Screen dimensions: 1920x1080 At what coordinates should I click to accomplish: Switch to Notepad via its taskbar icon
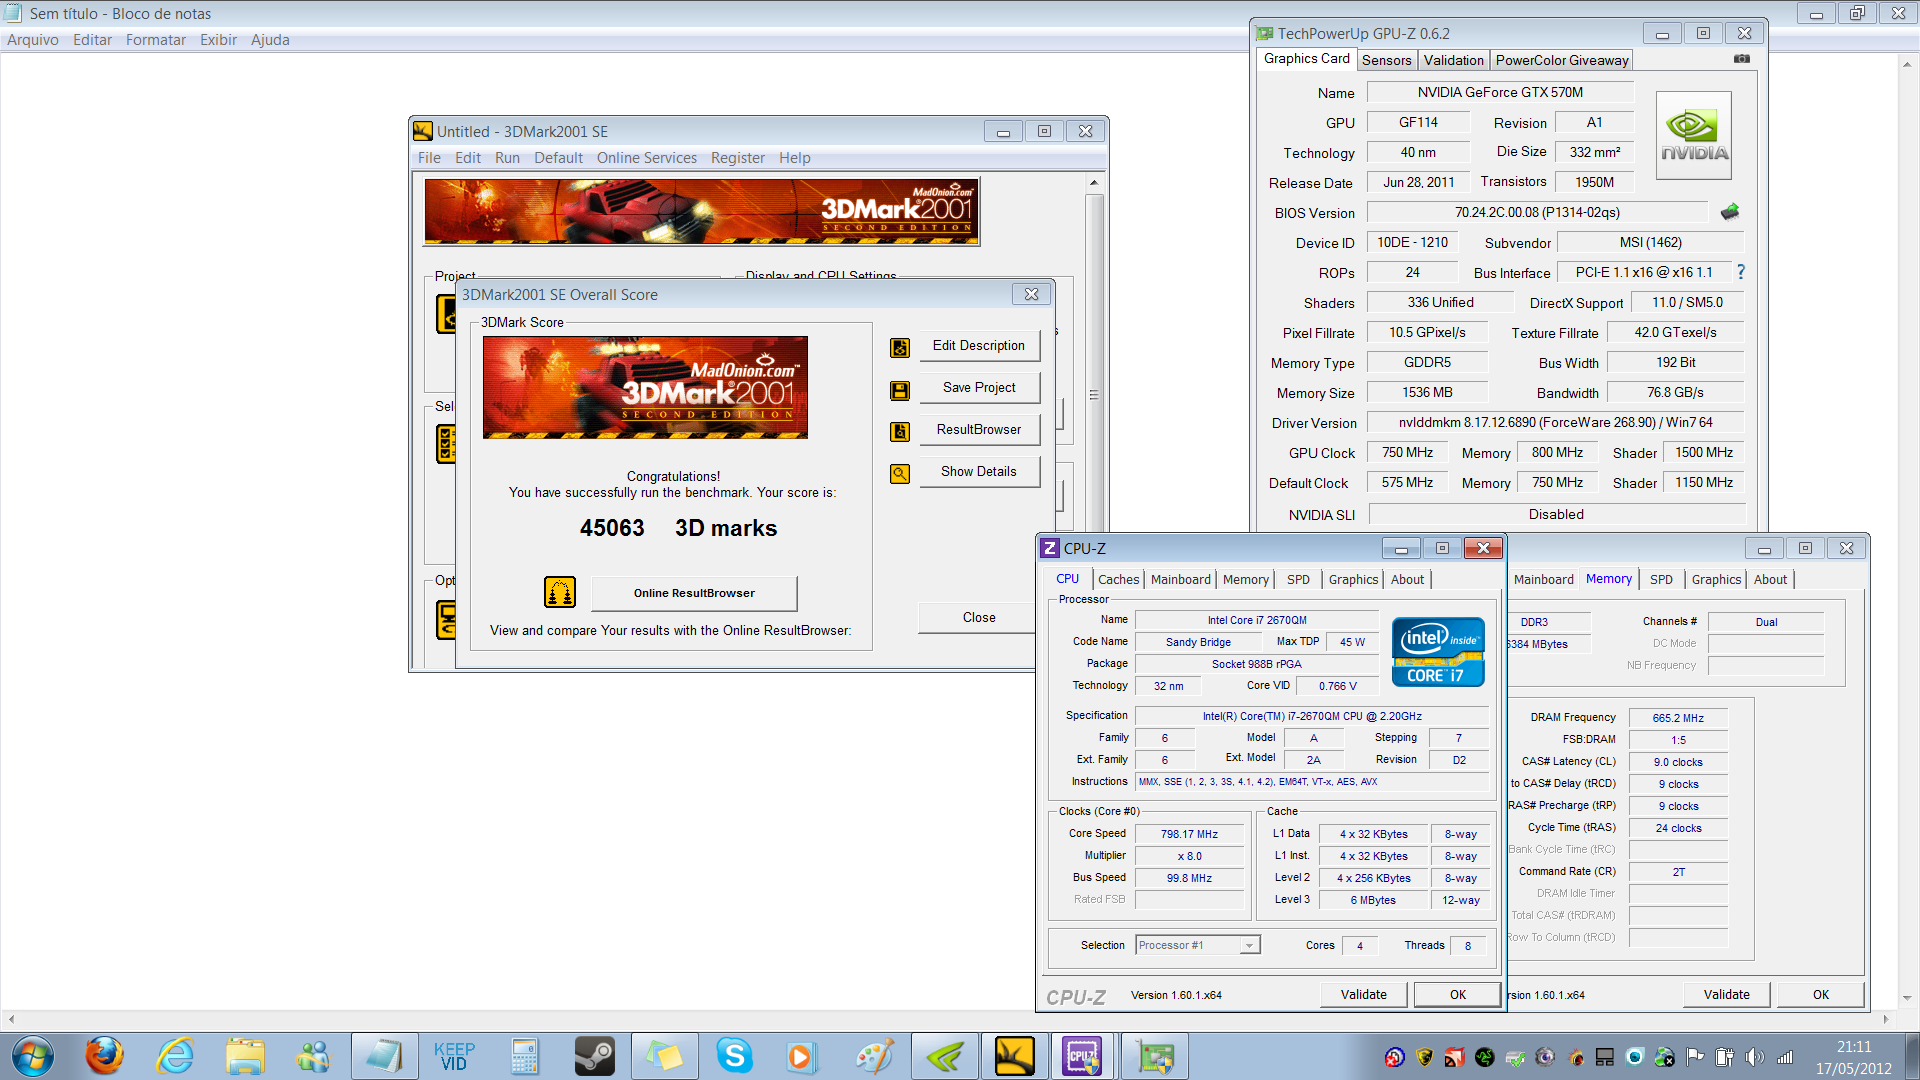384,1056
